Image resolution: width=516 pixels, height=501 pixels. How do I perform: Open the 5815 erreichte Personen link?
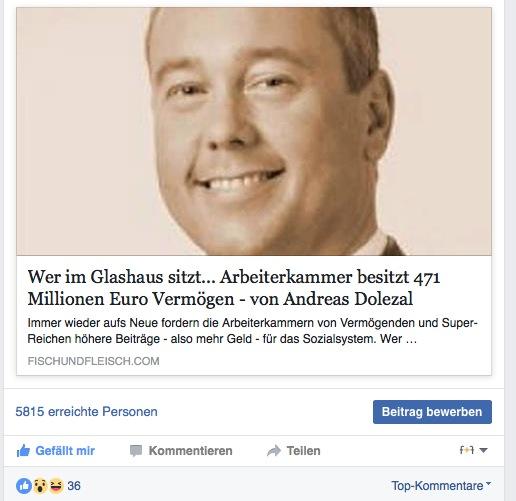tap(86, 412)
